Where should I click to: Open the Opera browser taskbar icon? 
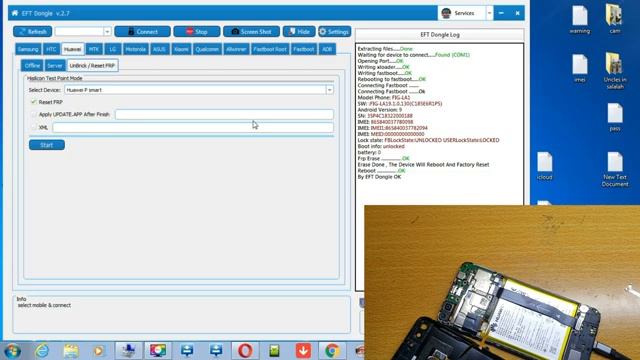point(245,351)
